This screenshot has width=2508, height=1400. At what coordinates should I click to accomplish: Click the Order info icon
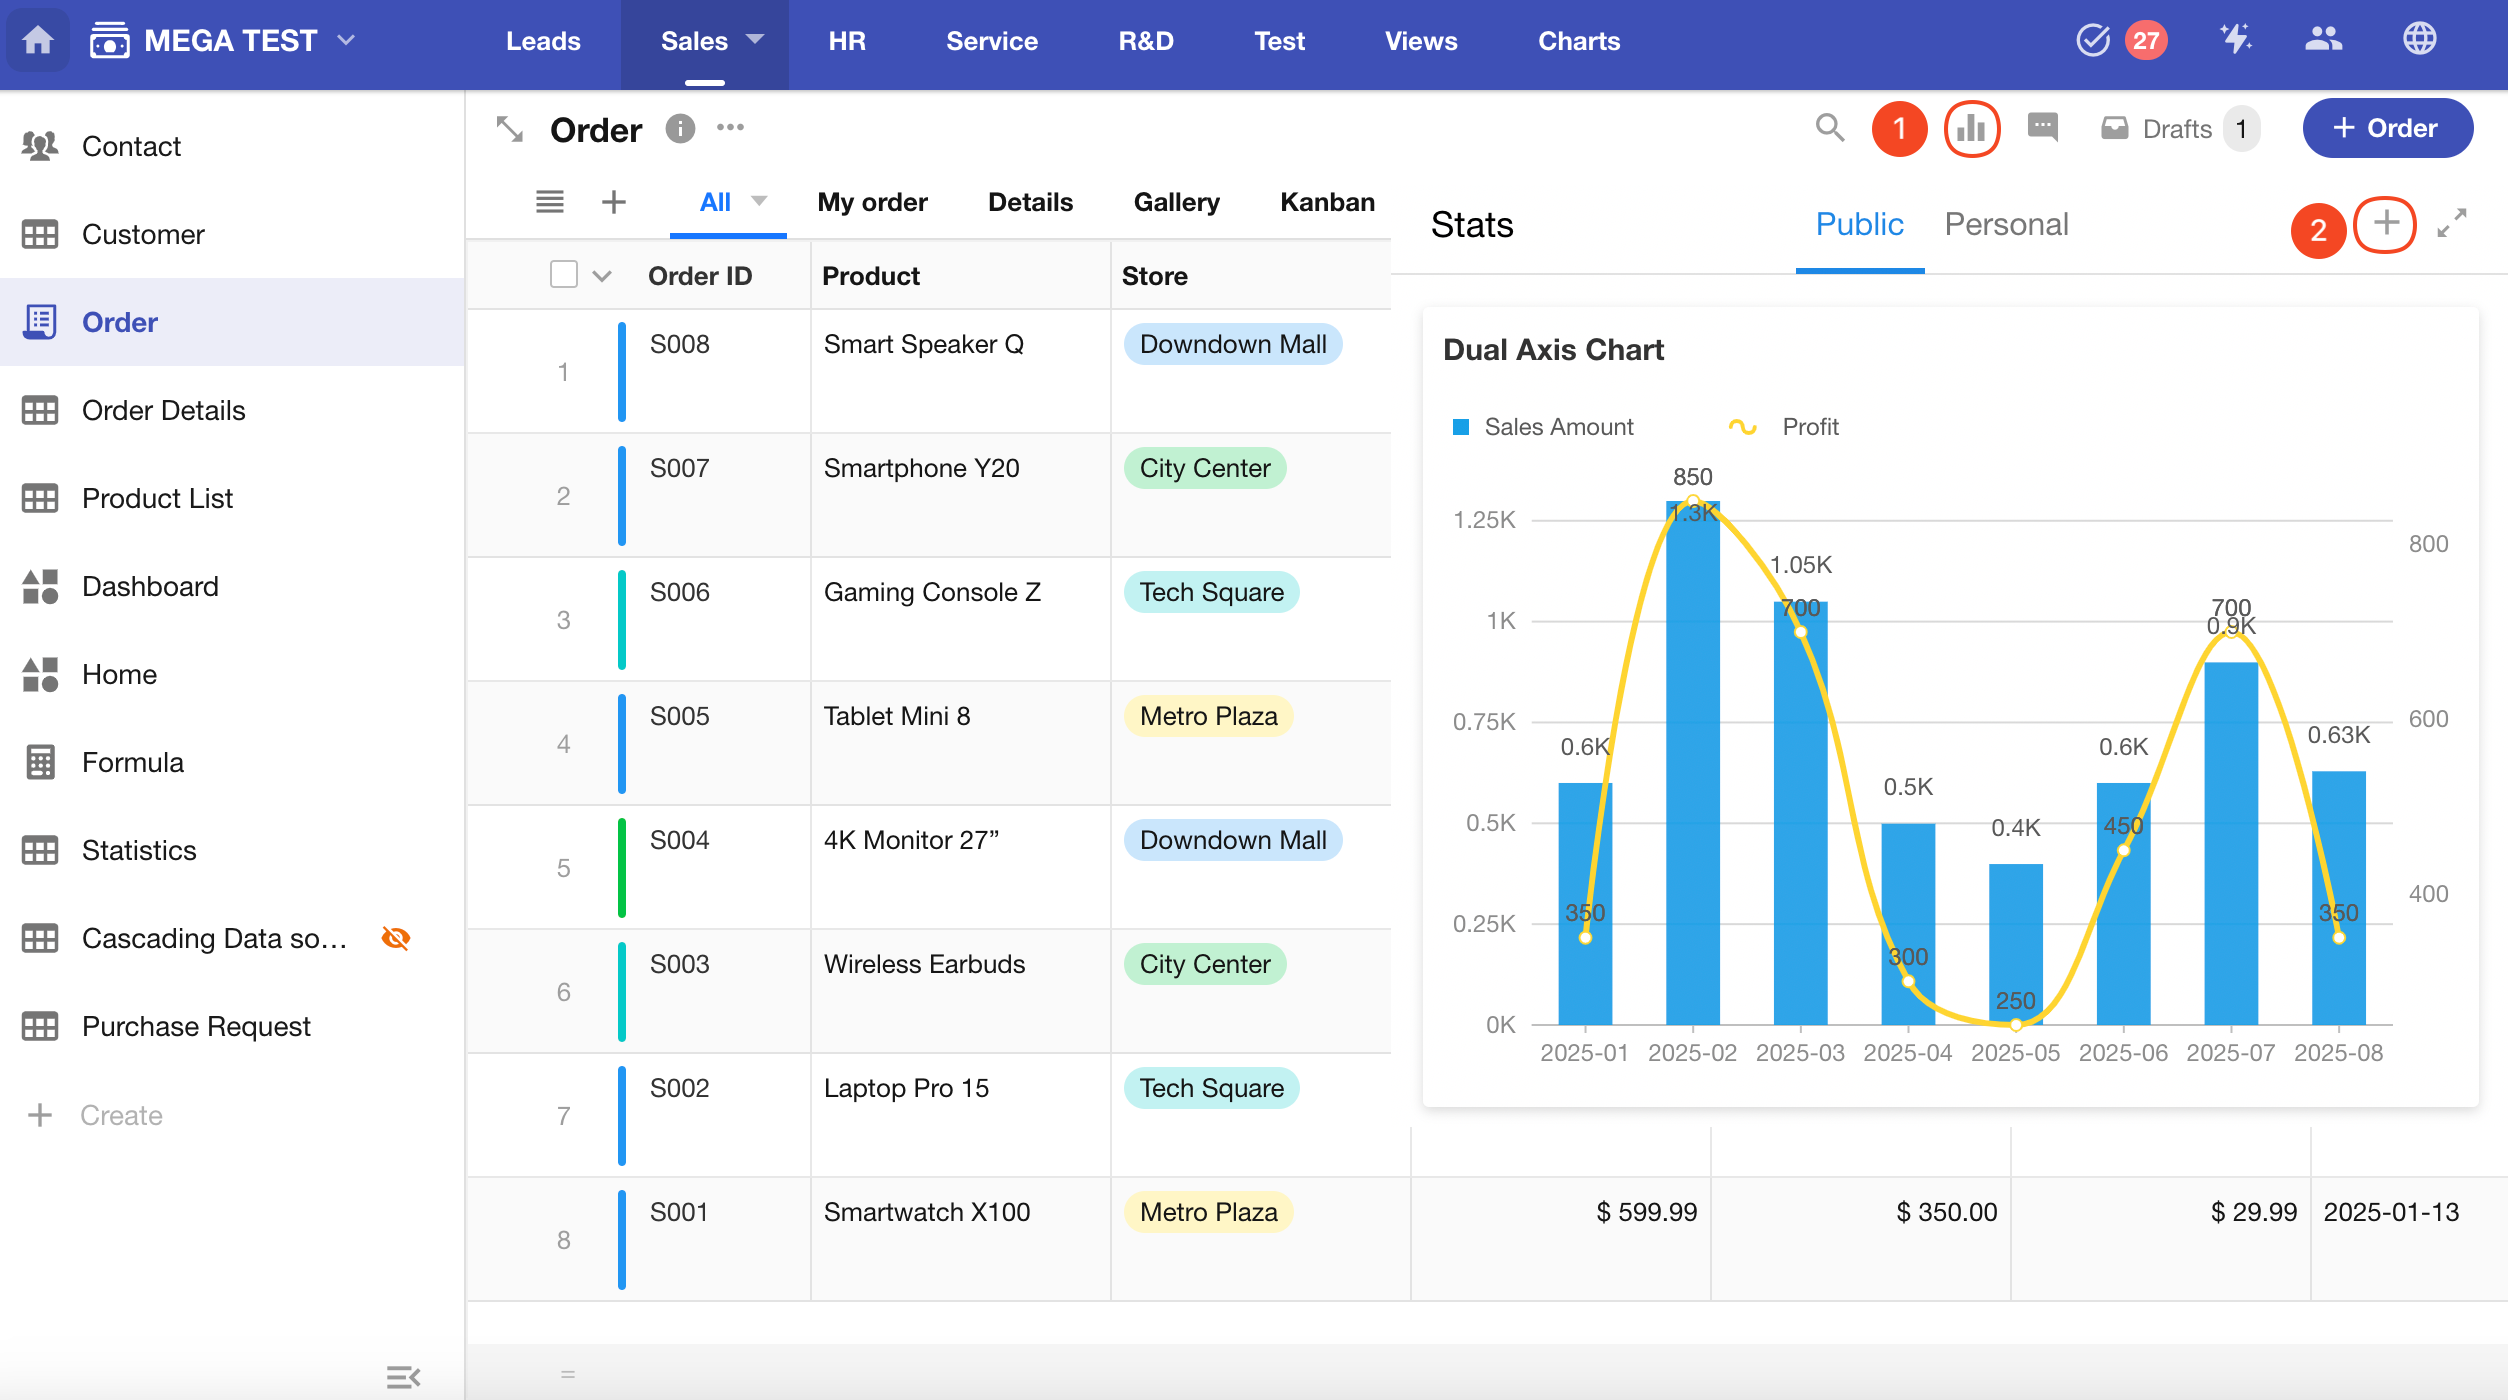(680, 129)
